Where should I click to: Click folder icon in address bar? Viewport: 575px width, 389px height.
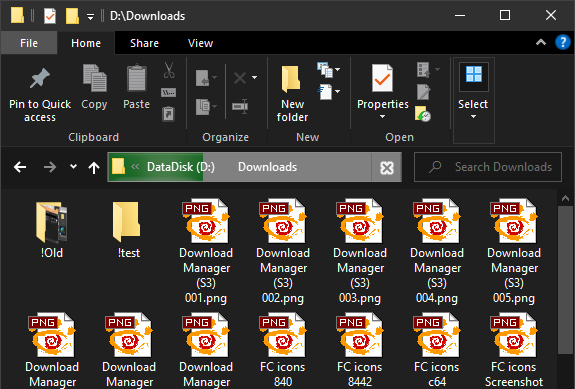click(x=118, y=167)
